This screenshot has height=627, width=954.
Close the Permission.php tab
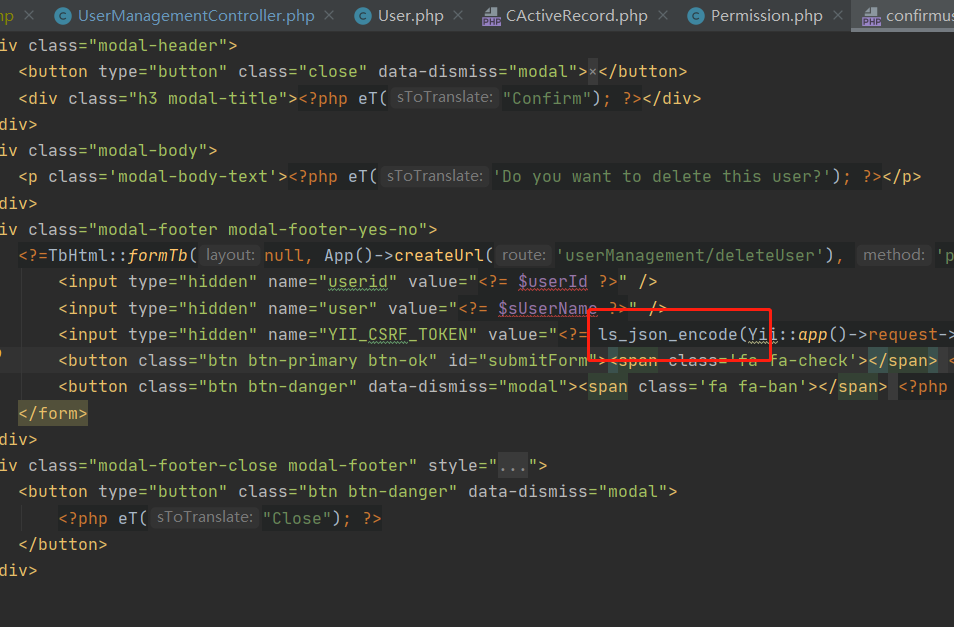(x=838, y=16)
